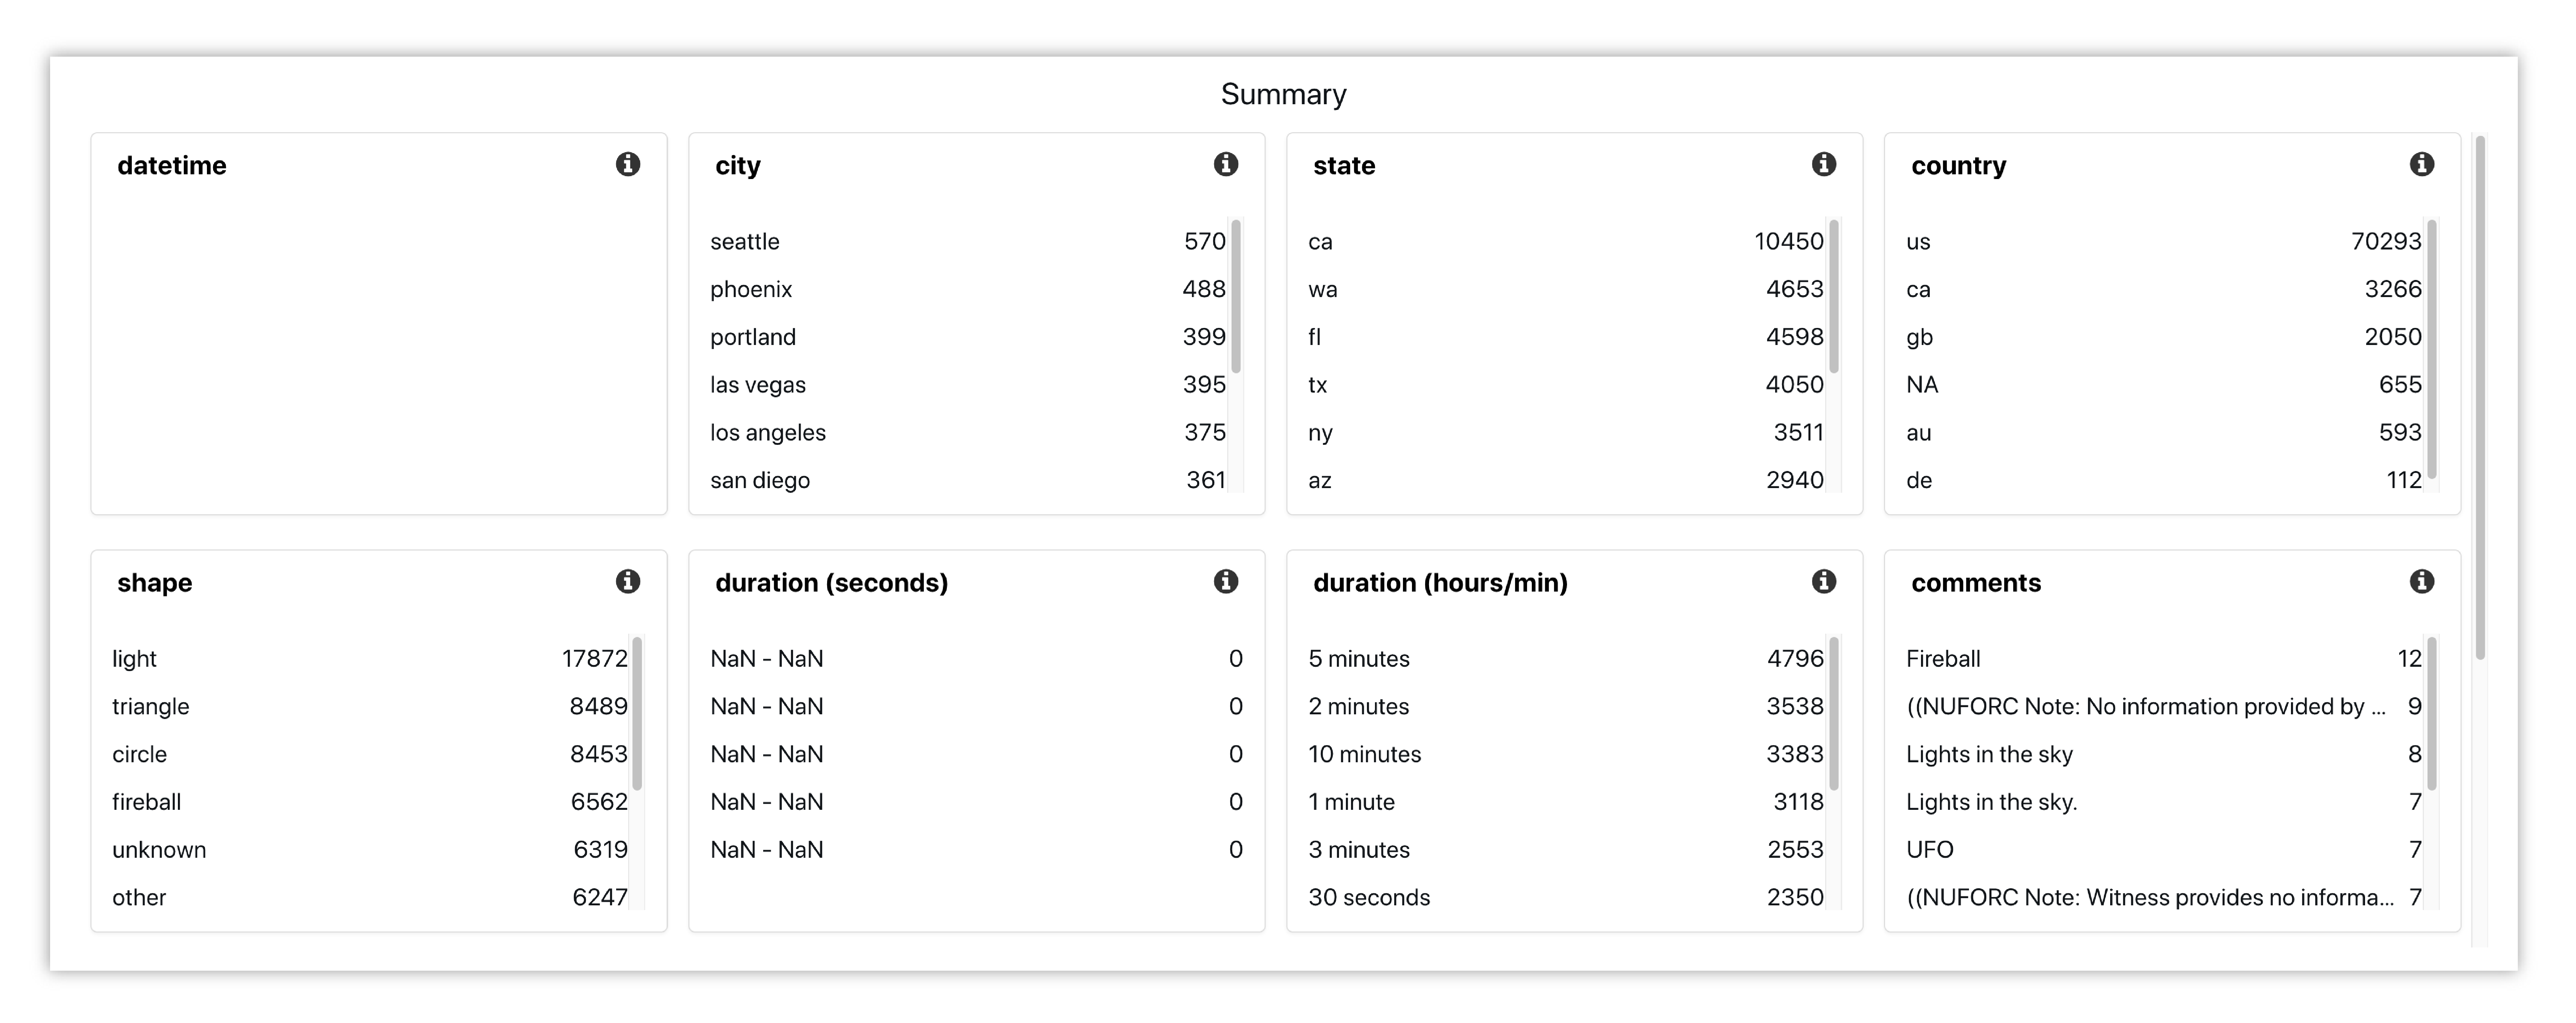Select the Fireball comment row

tap(2164, 658)
